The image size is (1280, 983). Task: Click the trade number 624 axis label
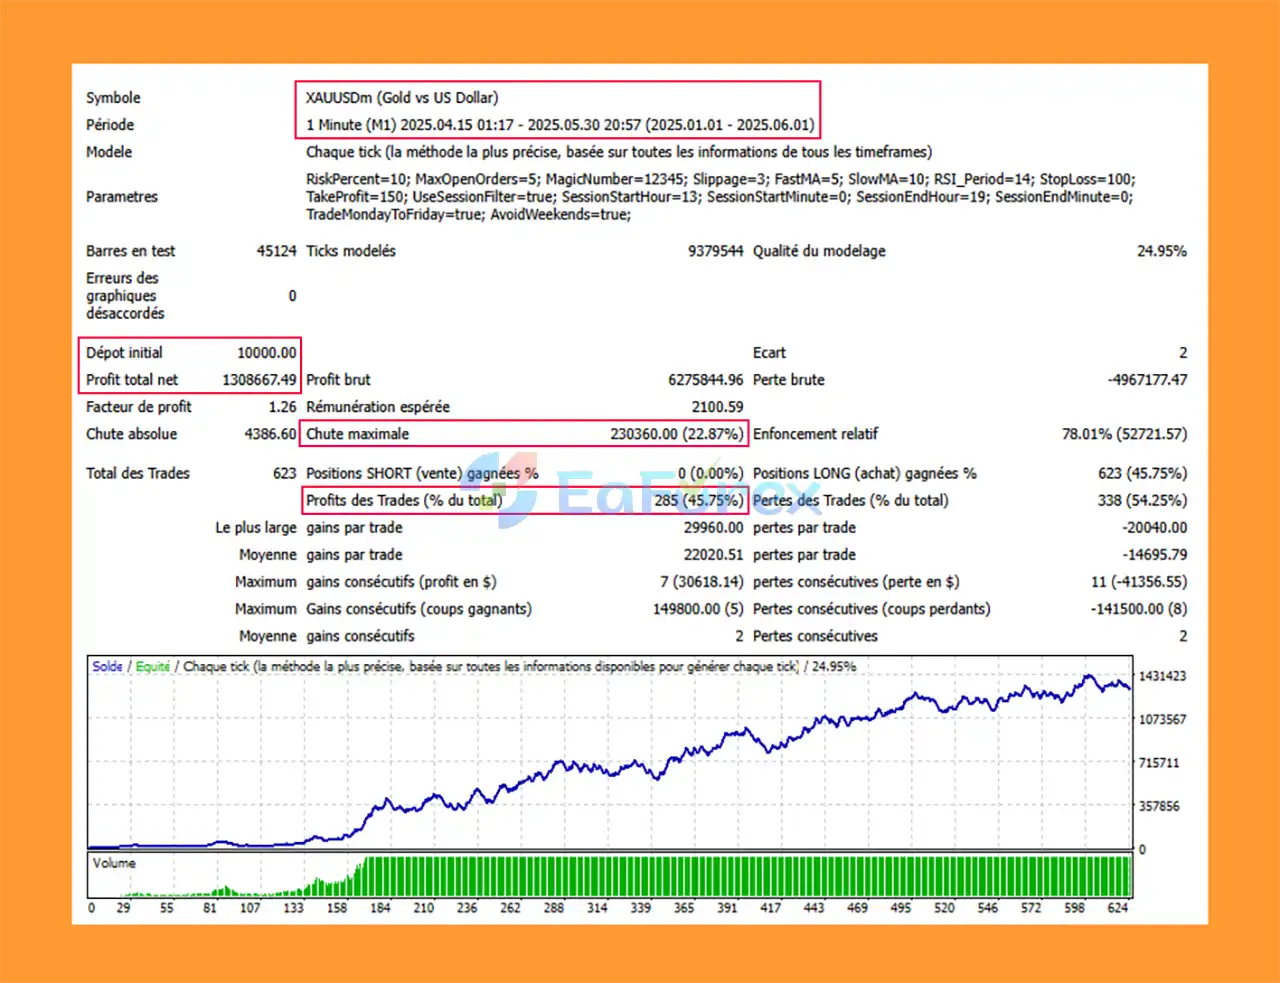pos(1118,908)
